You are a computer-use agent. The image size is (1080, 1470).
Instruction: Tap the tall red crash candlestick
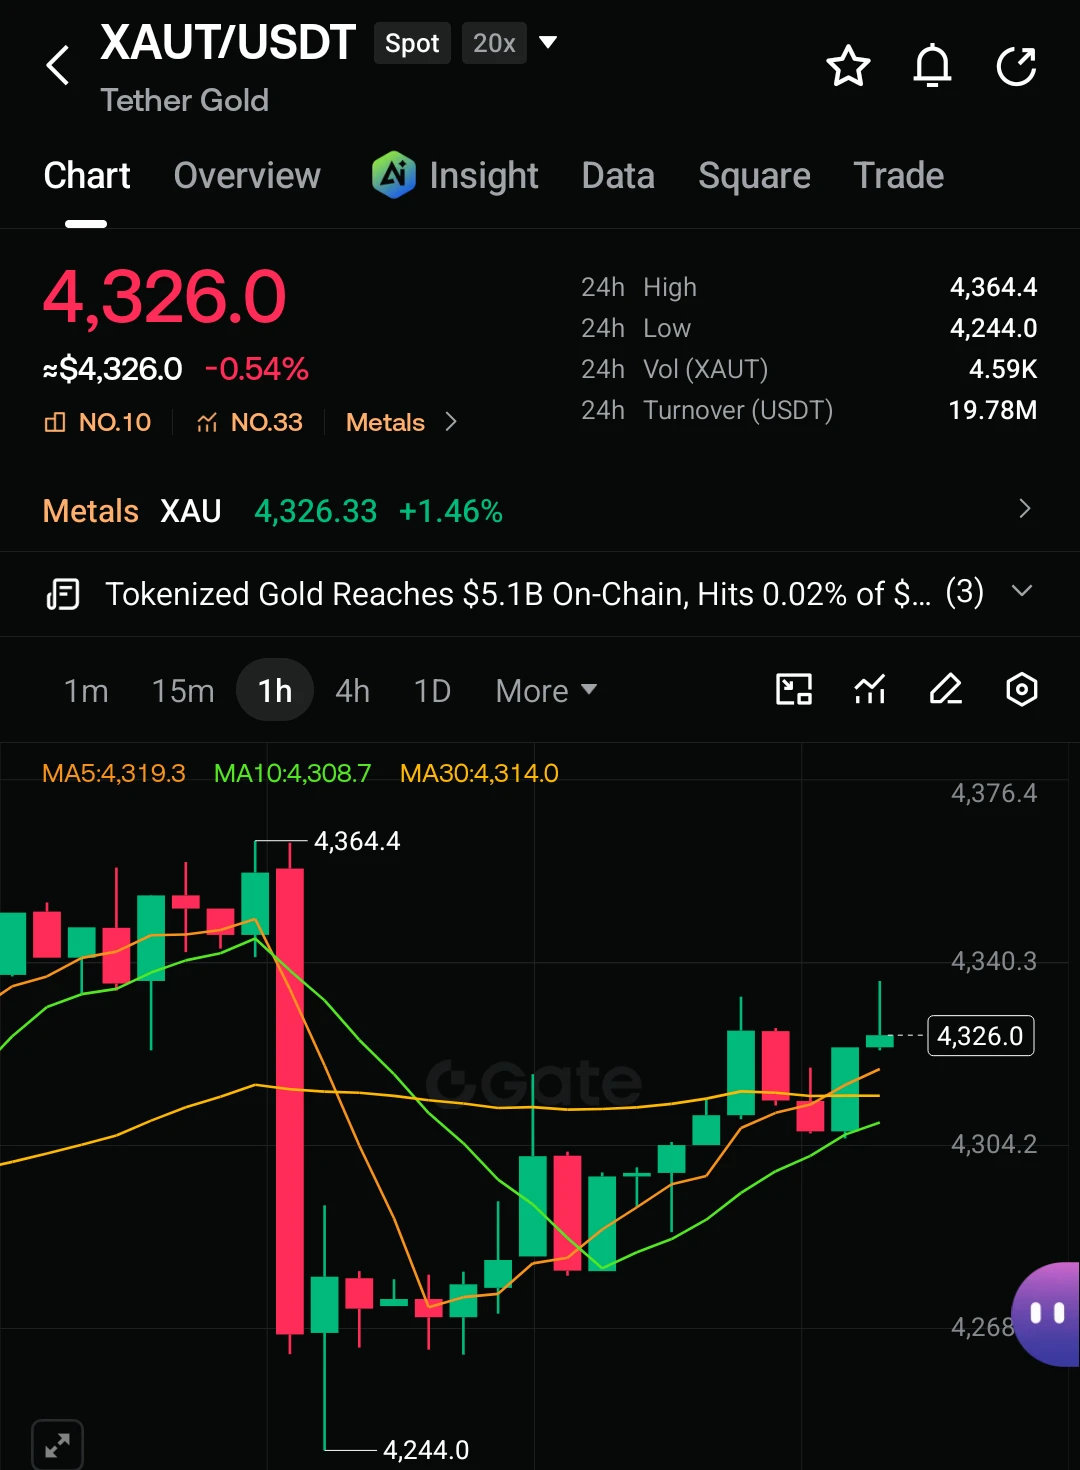(290, 1100)
